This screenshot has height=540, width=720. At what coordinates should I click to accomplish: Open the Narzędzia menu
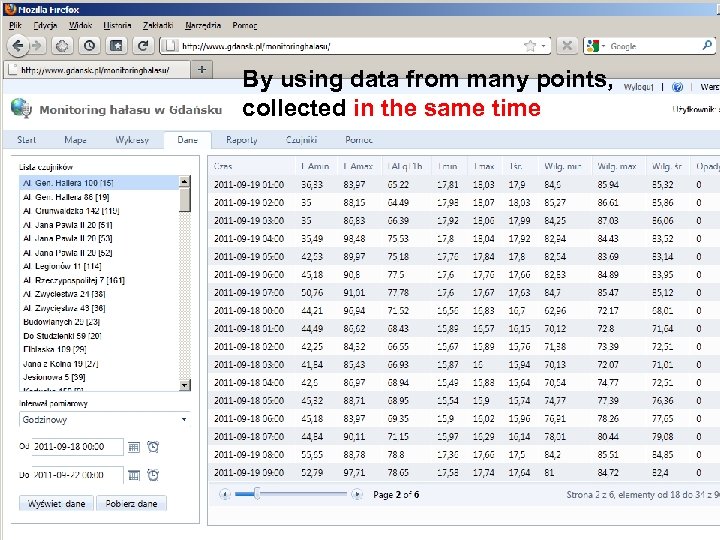[x=203, y=25]
